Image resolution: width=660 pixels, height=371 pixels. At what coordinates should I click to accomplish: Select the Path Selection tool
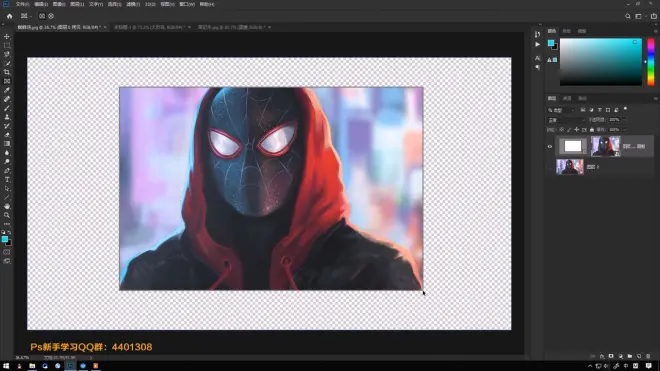[7, 188]
